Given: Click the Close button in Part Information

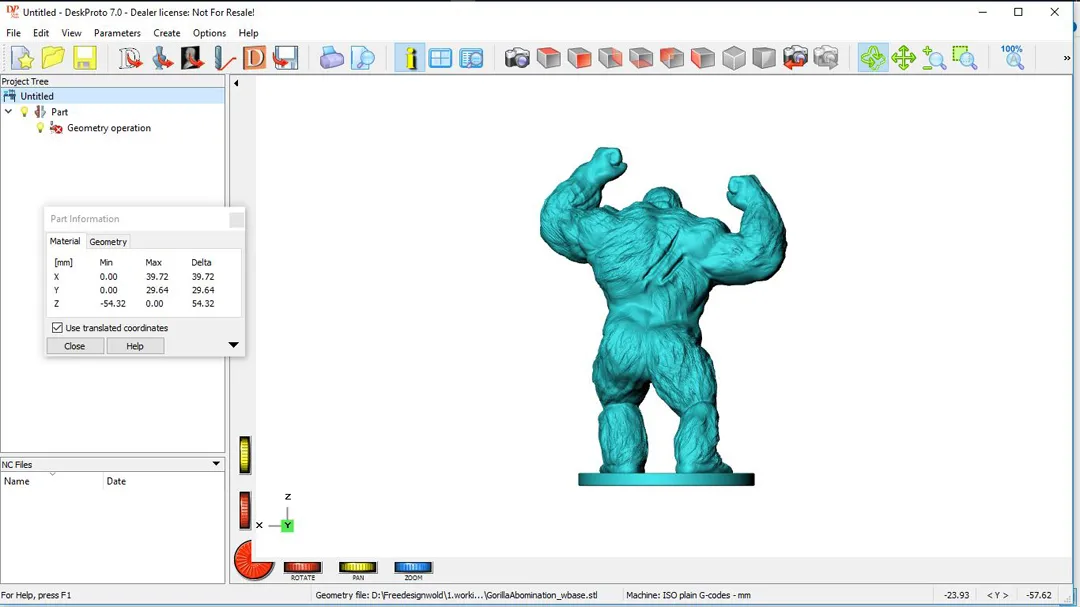Looking at the screenshot, I should 74,346.
